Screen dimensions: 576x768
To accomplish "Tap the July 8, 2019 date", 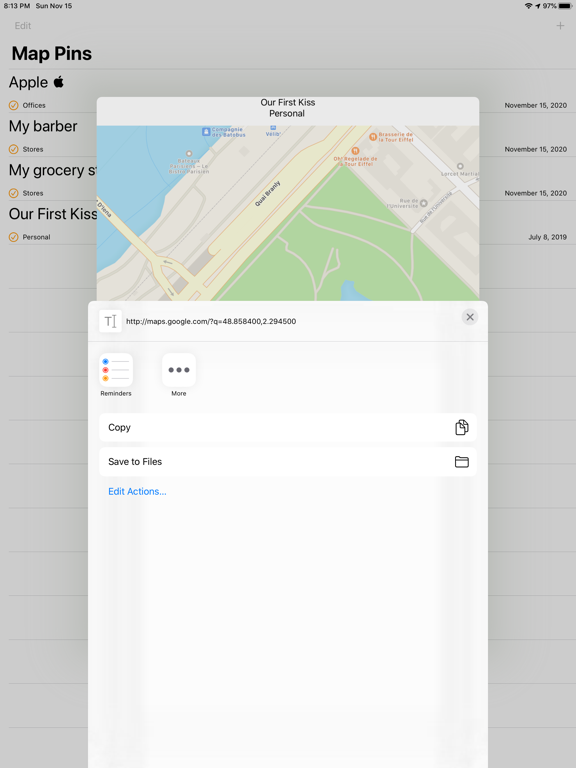I will pyautogui.click(x=547, y=237).
